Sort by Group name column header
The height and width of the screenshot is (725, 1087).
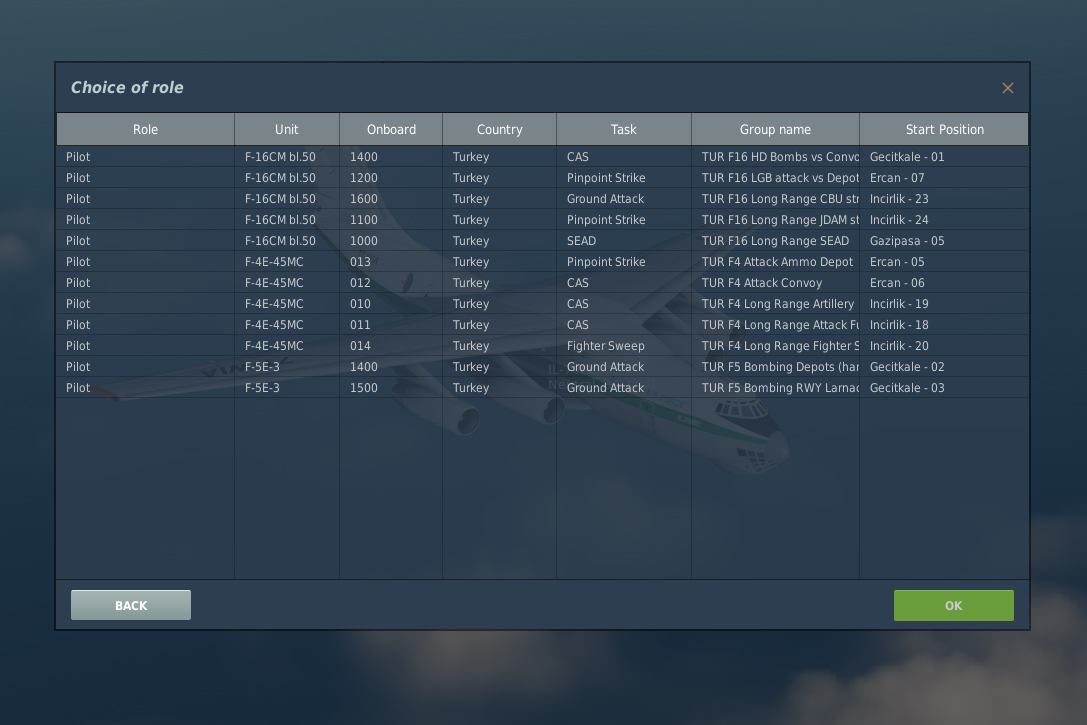pyautogui.click(x=775, y=129)
